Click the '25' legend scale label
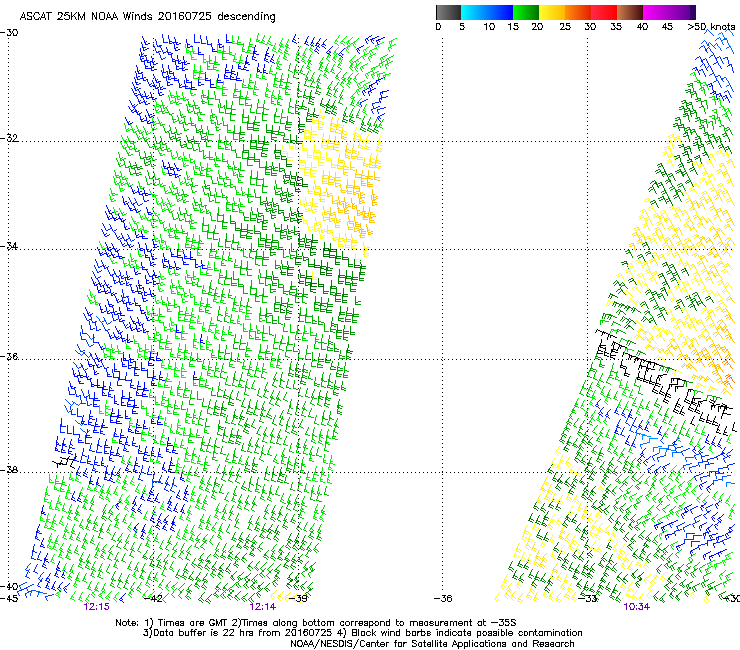Screen dimensions: 740x650 pos(565,27)
